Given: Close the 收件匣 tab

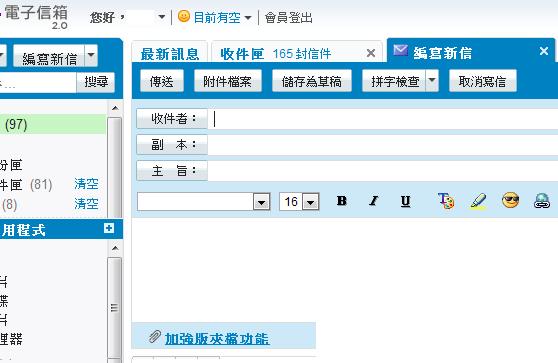Looking at the screenshot, I should (x=371, y=53).
